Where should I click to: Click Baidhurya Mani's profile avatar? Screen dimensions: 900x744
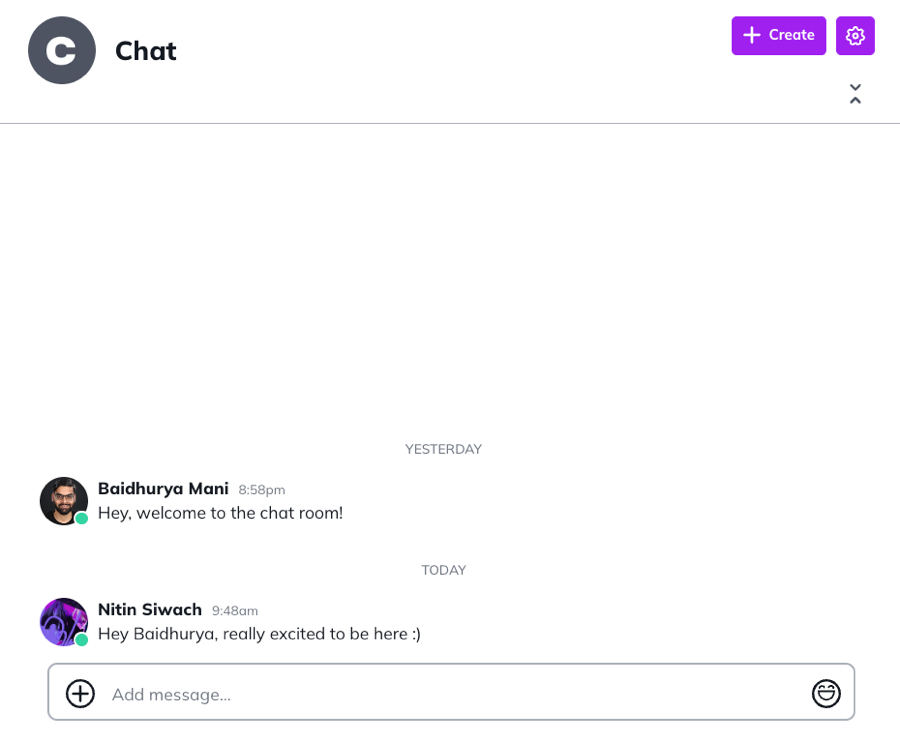coord(63,500)
